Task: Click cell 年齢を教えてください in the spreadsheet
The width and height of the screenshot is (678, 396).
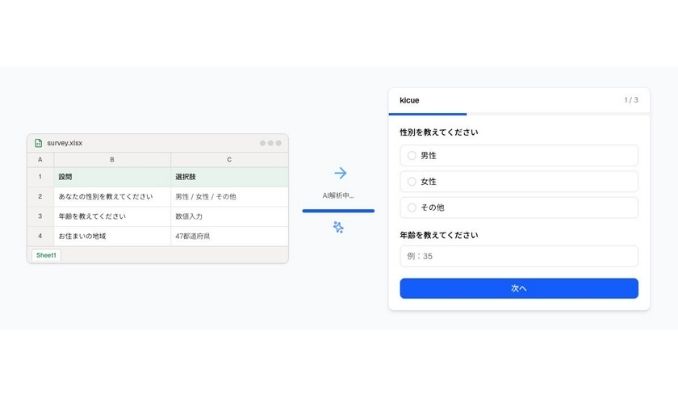Action: click(x=112, y=216)
